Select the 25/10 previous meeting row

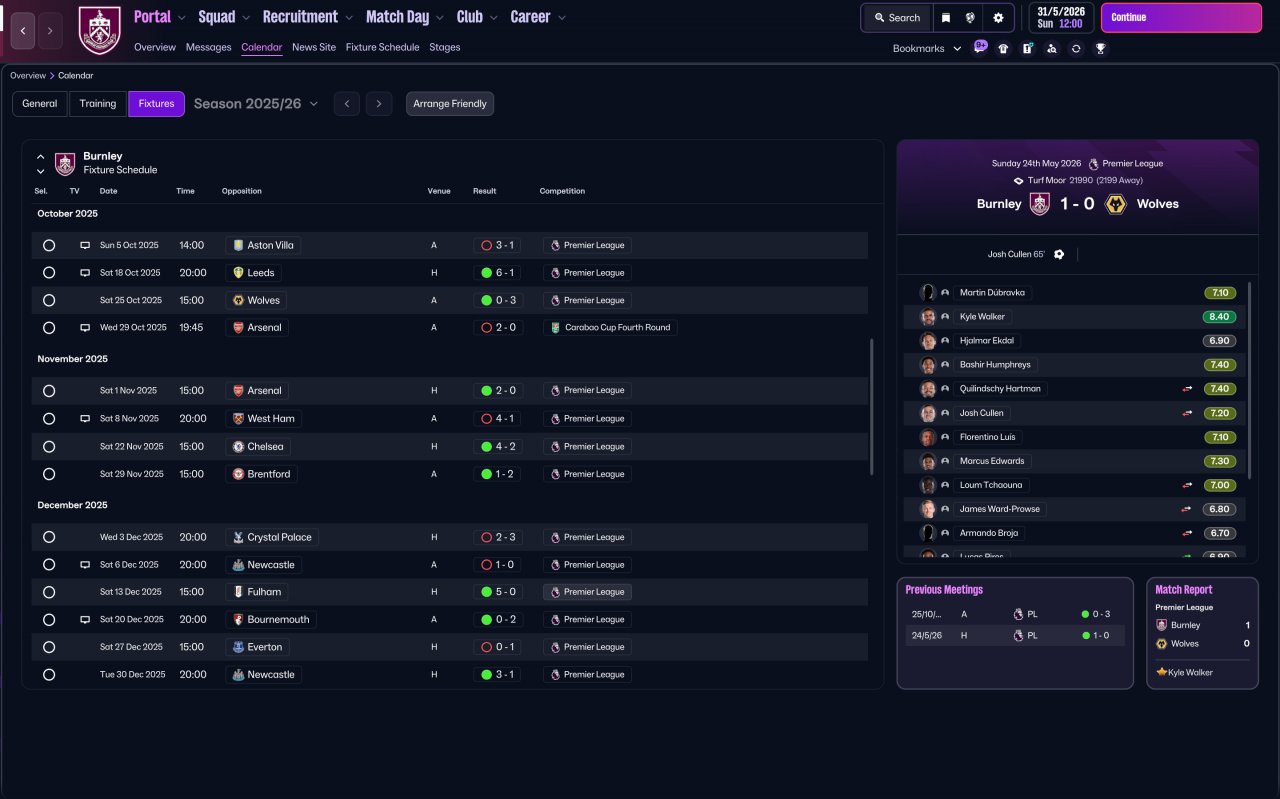pyautogui.click(x=1014, y=614)
